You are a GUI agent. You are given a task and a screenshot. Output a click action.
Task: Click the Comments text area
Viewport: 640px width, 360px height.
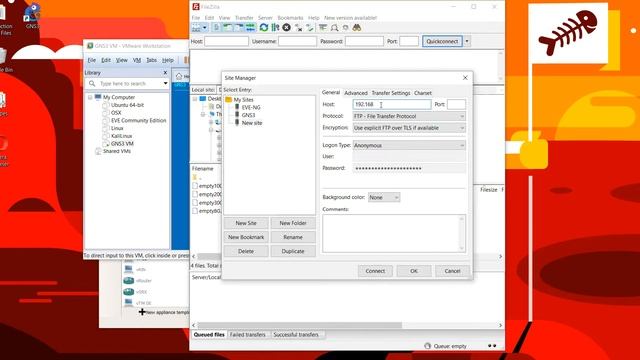click(x=394, y=233)
